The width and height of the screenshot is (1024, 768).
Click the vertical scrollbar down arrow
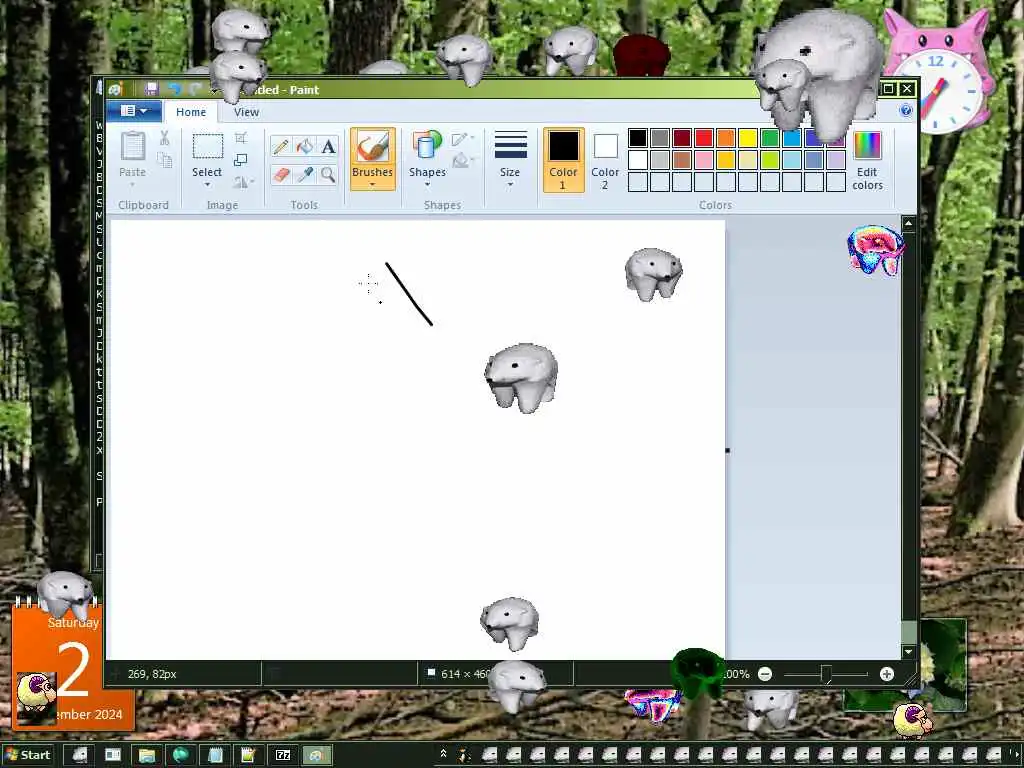(908, 651)
